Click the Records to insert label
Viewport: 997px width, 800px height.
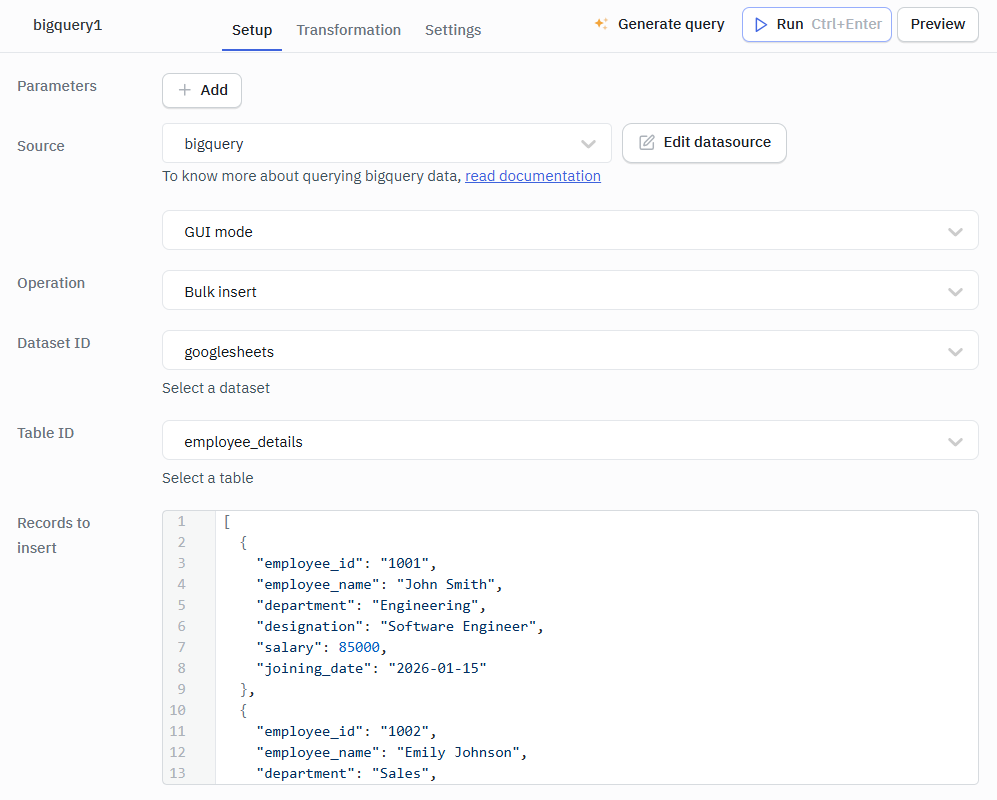[x=53, y=535]
